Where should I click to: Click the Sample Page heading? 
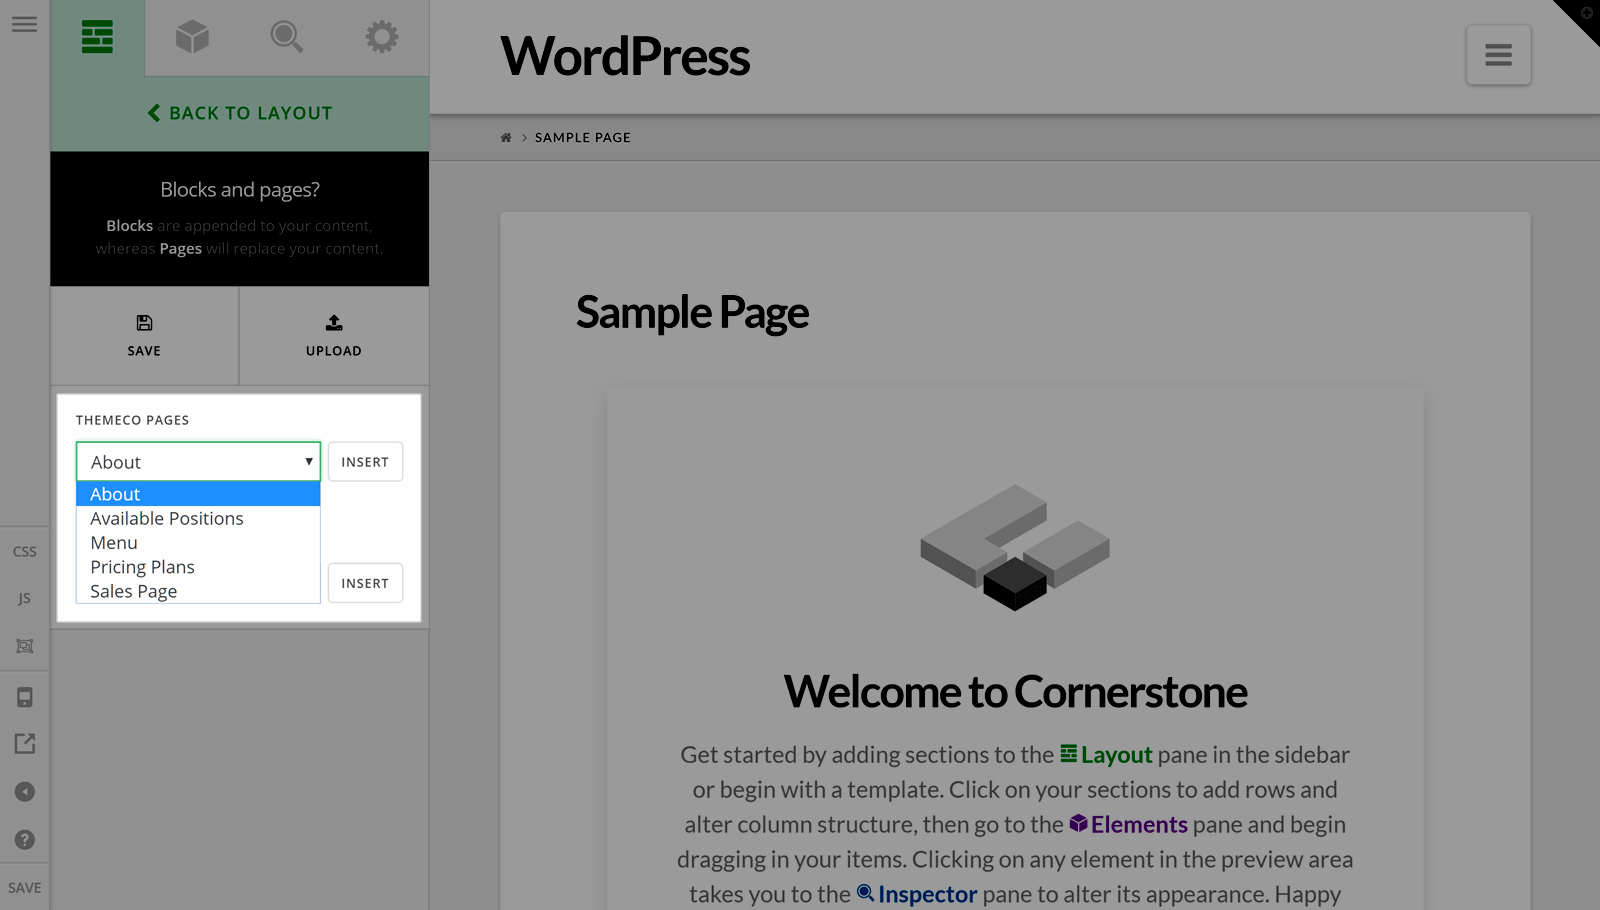tap(692, 313)
